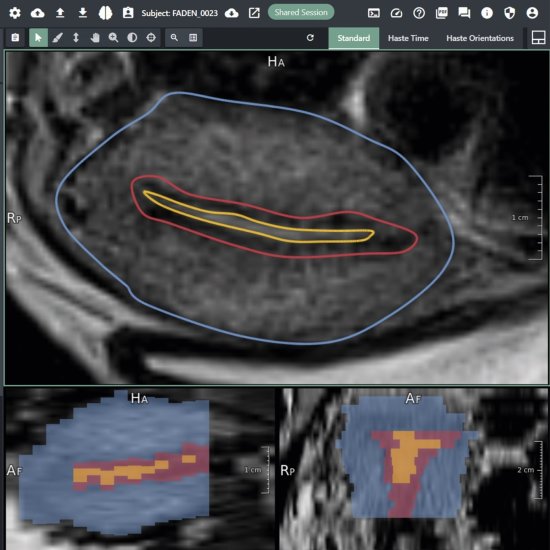
Task: Open the user account menu icon
Action: click(x=532, y=13)
